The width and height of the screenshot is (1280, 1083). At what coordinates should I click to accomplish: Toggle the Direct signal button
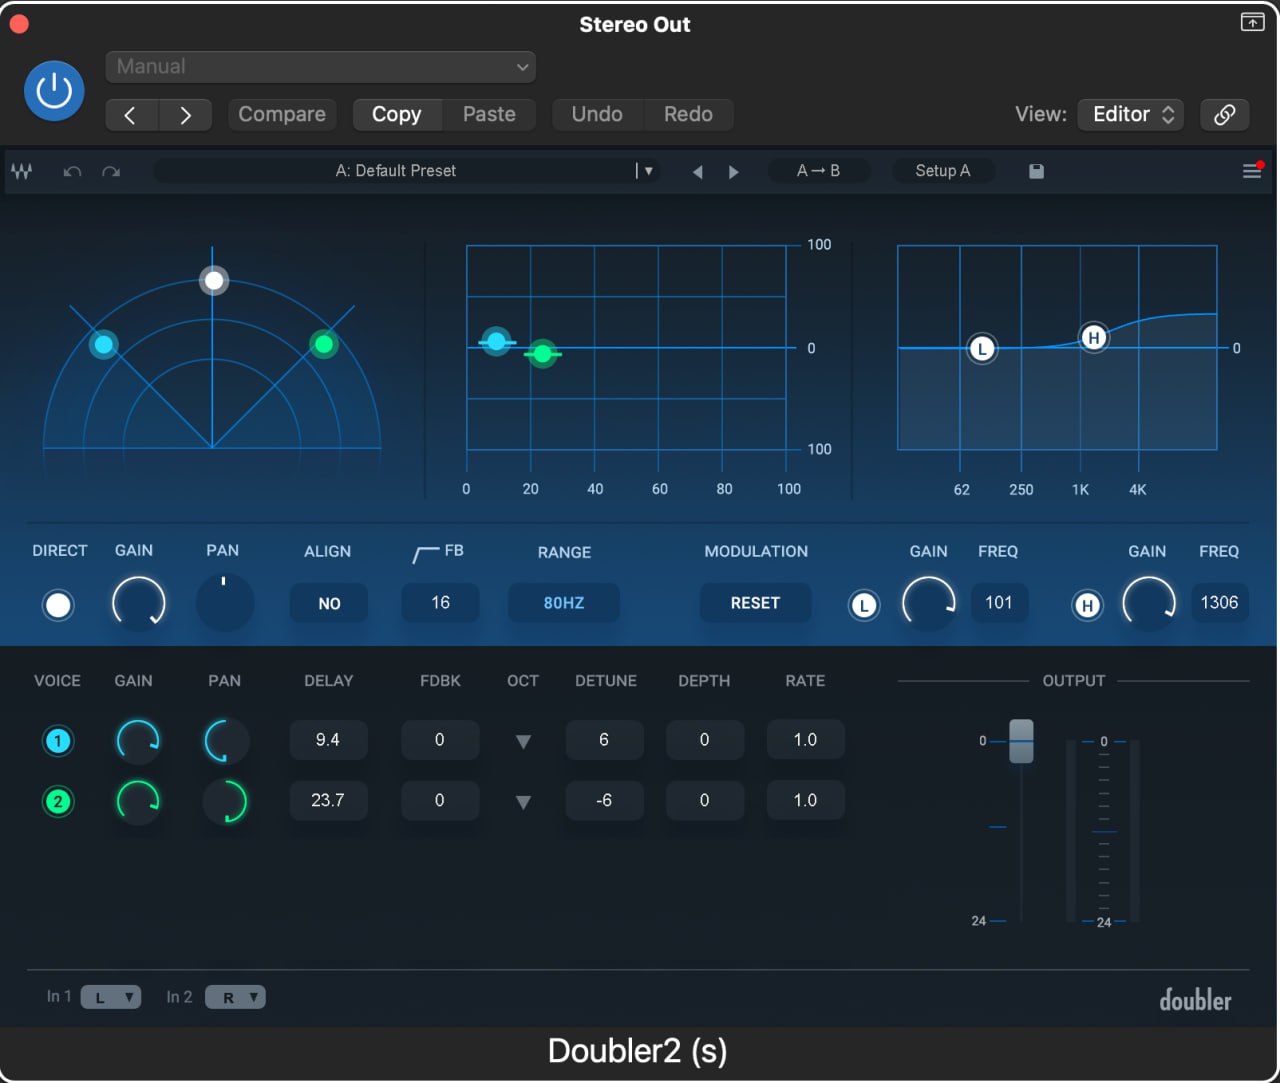coord(58,605)
